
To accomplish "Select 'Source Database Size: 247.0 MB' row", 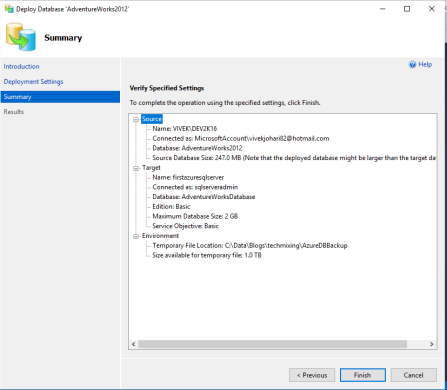I will [294, 158].
